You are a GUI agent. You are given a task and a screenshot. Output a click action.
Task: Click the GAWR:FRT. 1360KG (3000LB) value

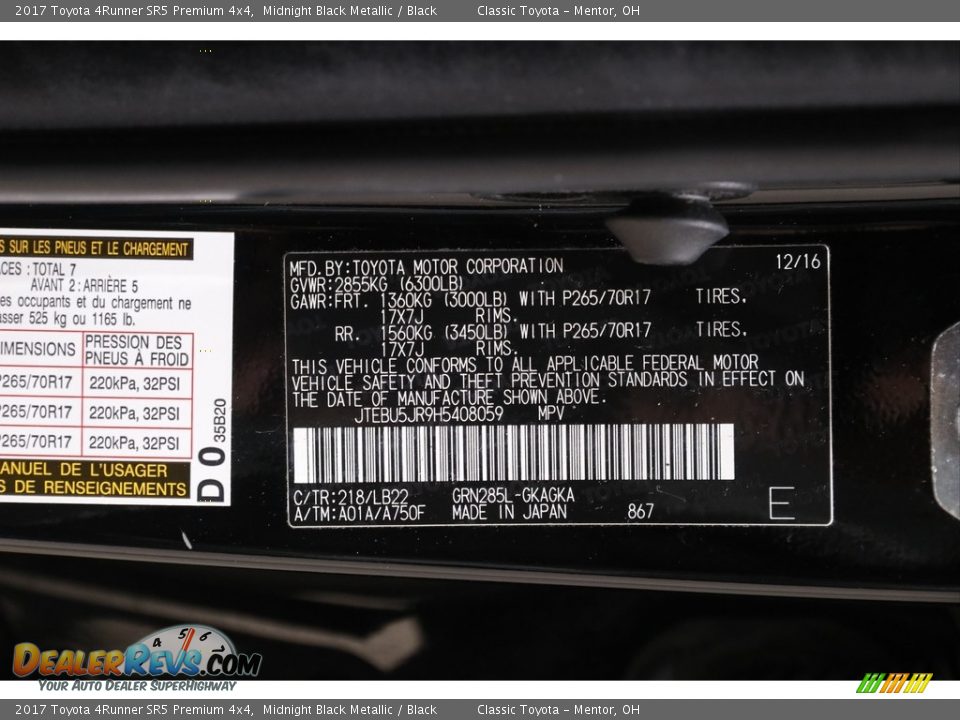click(399, 301)
